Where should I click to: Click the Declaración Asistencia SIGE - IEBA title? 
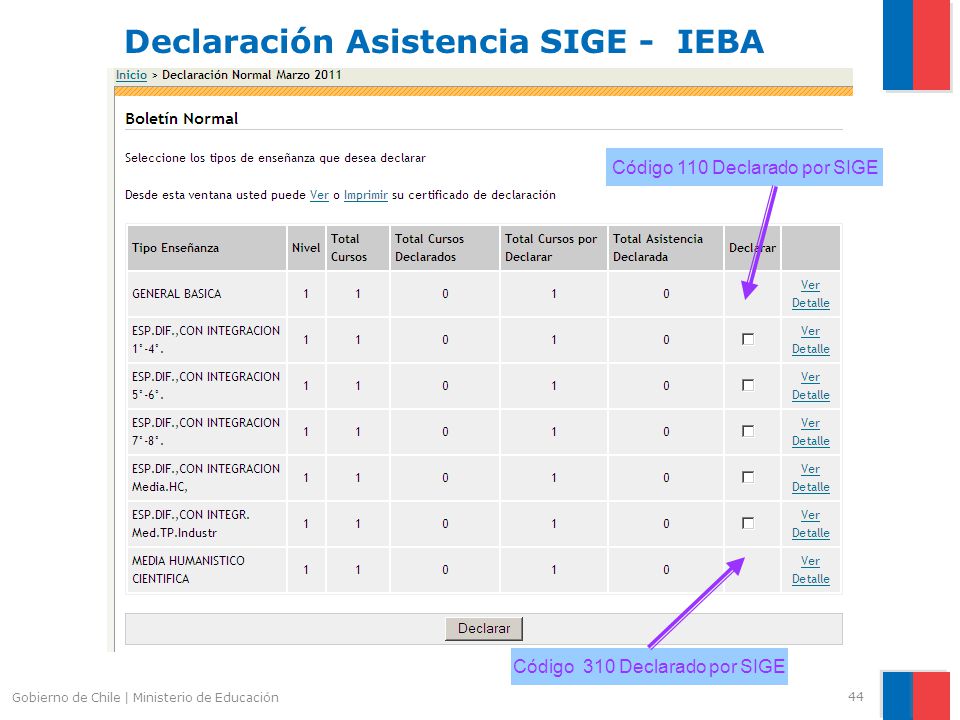click(x=444, y=42)
